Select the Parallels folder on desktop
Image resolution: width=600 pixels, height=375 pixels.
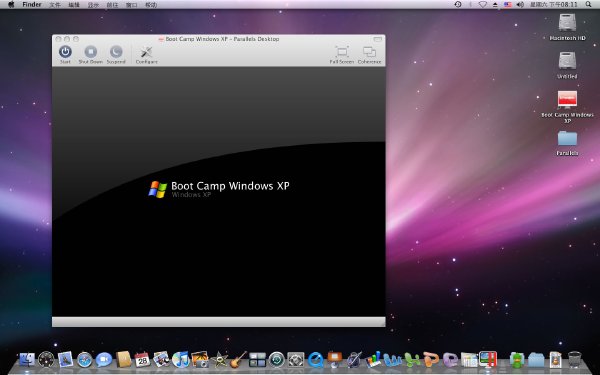pyautogui.click(x=567, y=143)
